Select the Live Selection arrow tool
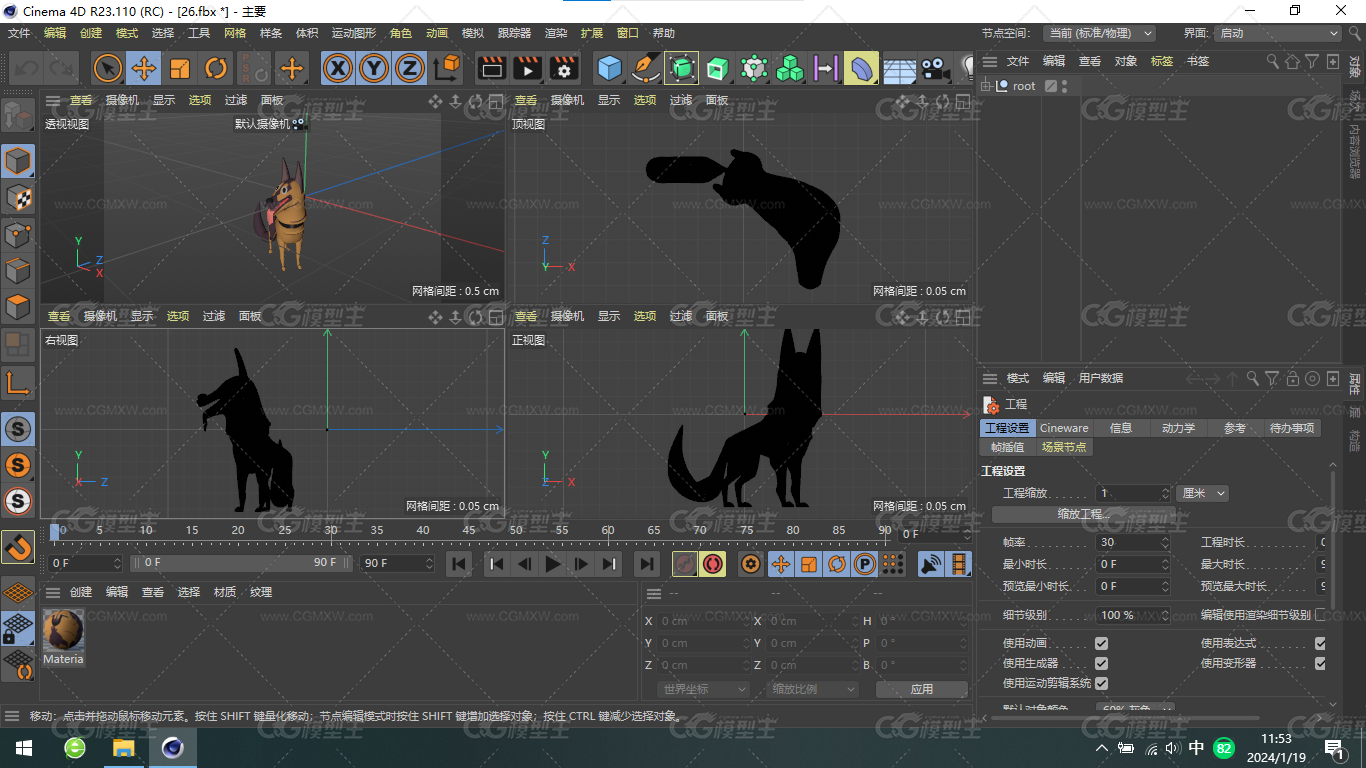Image resolution: width=1366 pixels, height=768 pixels. (x=108, y=68)
